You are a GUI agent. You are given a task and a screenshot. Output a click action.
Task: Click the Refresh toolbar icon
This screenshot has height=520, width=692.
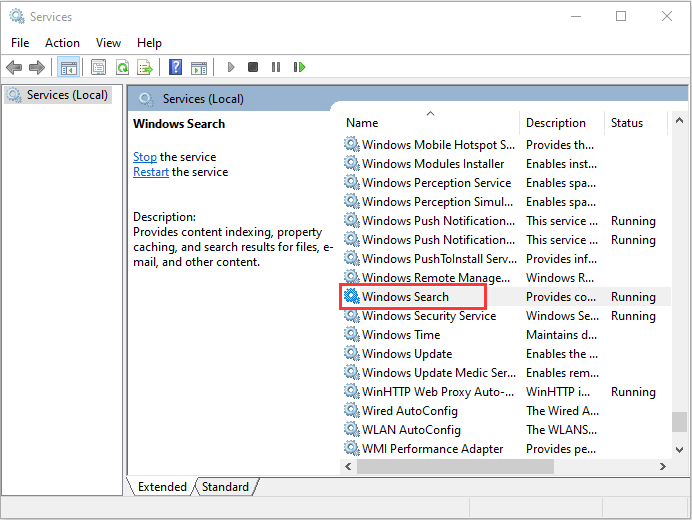point(122,68)
